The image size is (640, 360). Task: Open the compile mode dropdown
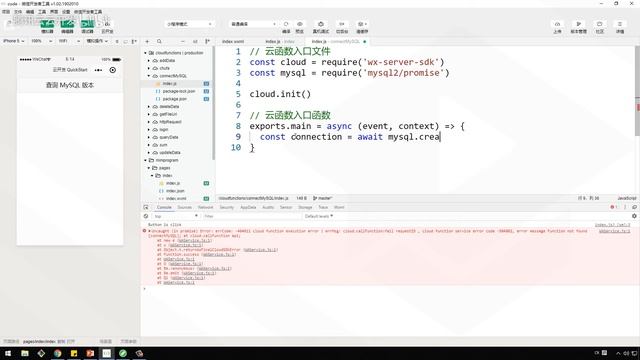(x=253, y=24)
